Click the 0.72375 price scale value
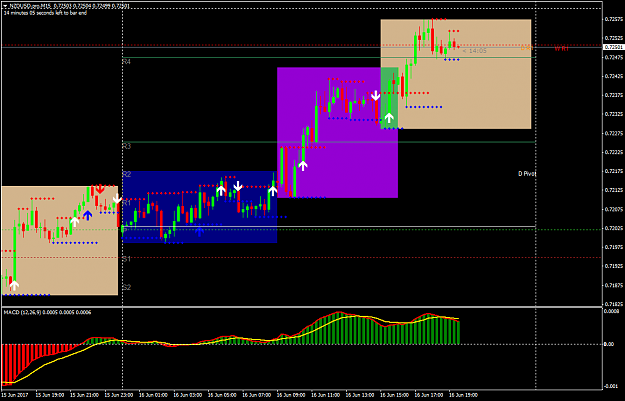This screenshot has width=625, height=401. pyautogui.click(x=612, y=95)
